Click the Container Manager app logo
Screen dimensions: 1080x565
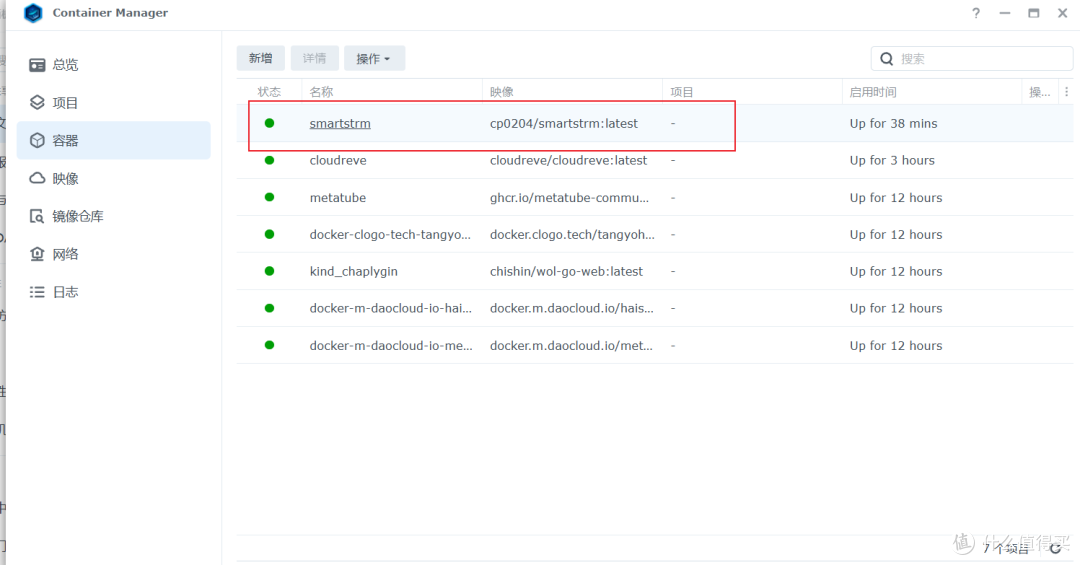(x=33, y=13)
